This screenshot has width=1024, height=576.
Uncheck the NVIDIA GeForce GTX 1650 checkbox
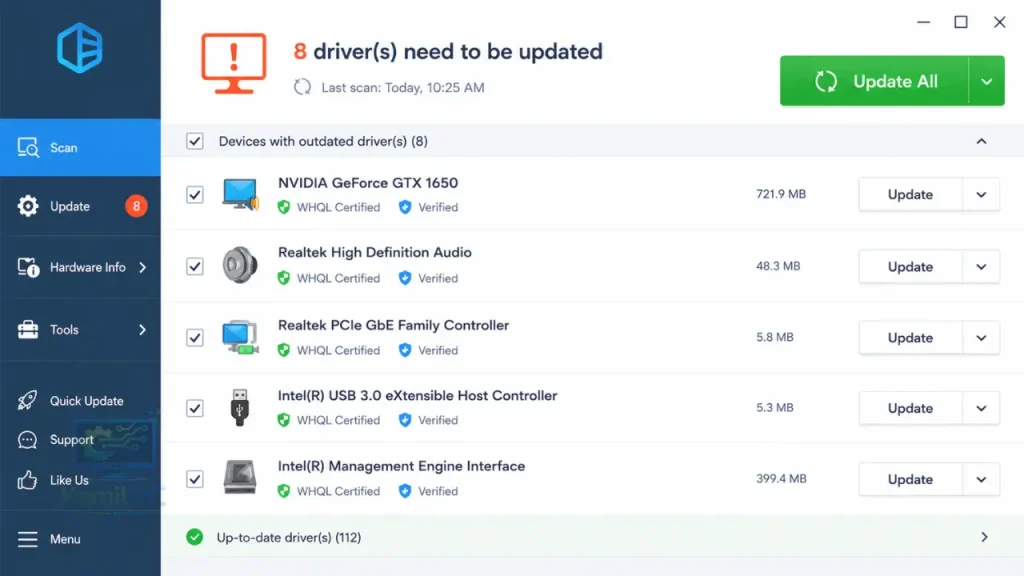coord(195,195)
